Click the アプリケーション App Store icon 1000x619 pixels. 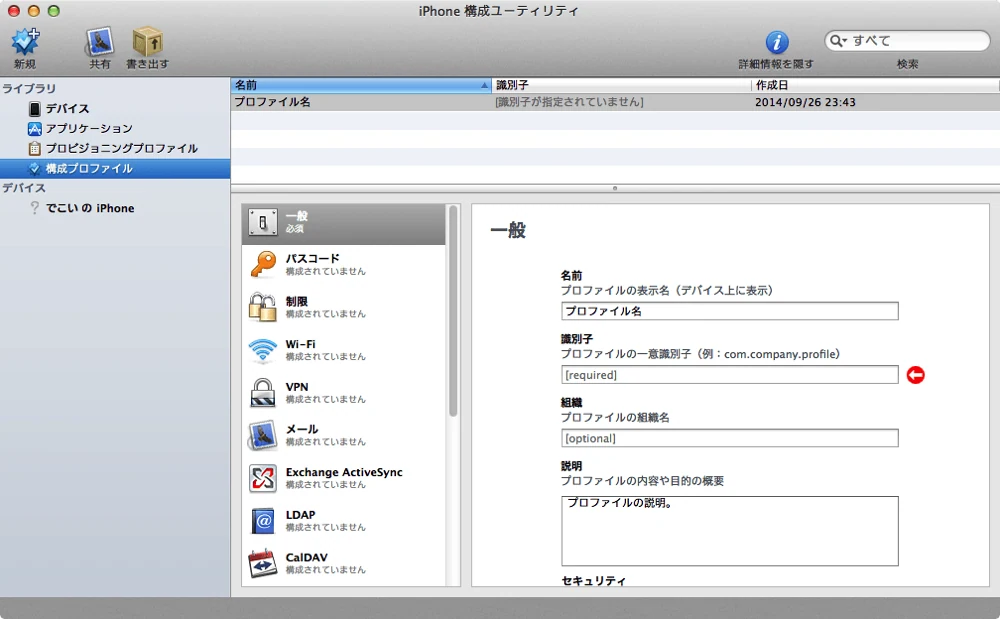click(x=34, y=129)
